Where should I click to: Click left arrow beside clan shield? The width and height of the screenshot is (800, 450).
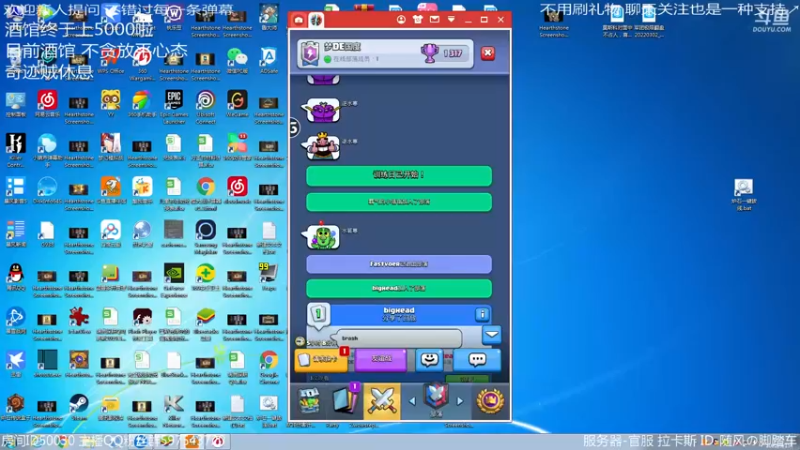[x=412, y=402]
